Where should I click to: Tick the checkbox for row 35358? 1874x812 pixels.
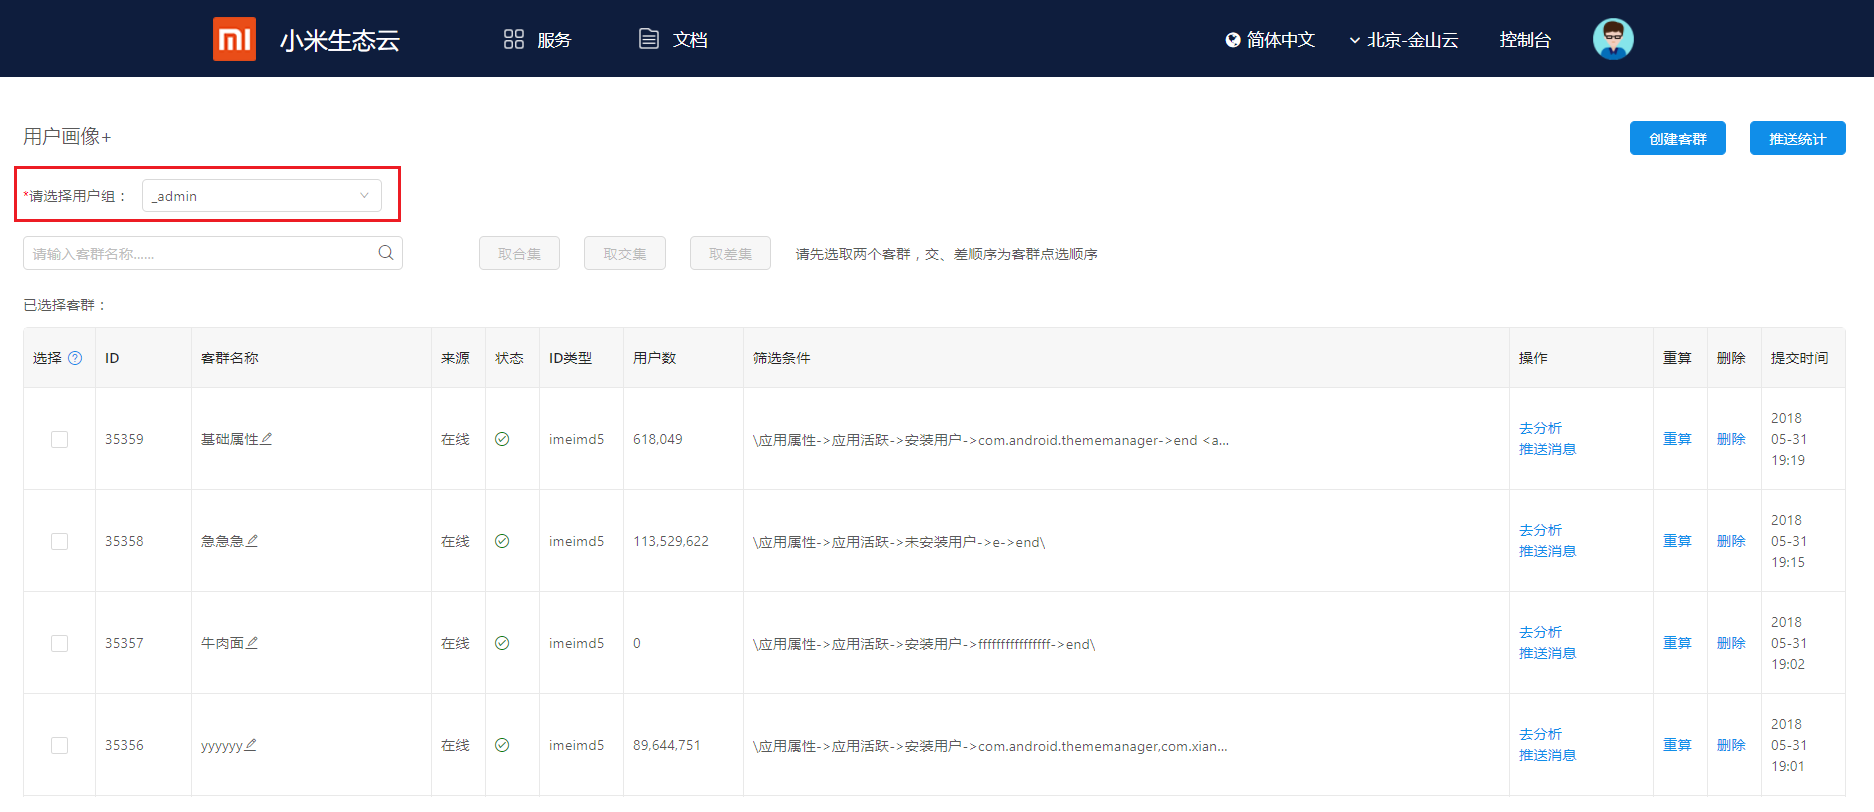[60, 542]
